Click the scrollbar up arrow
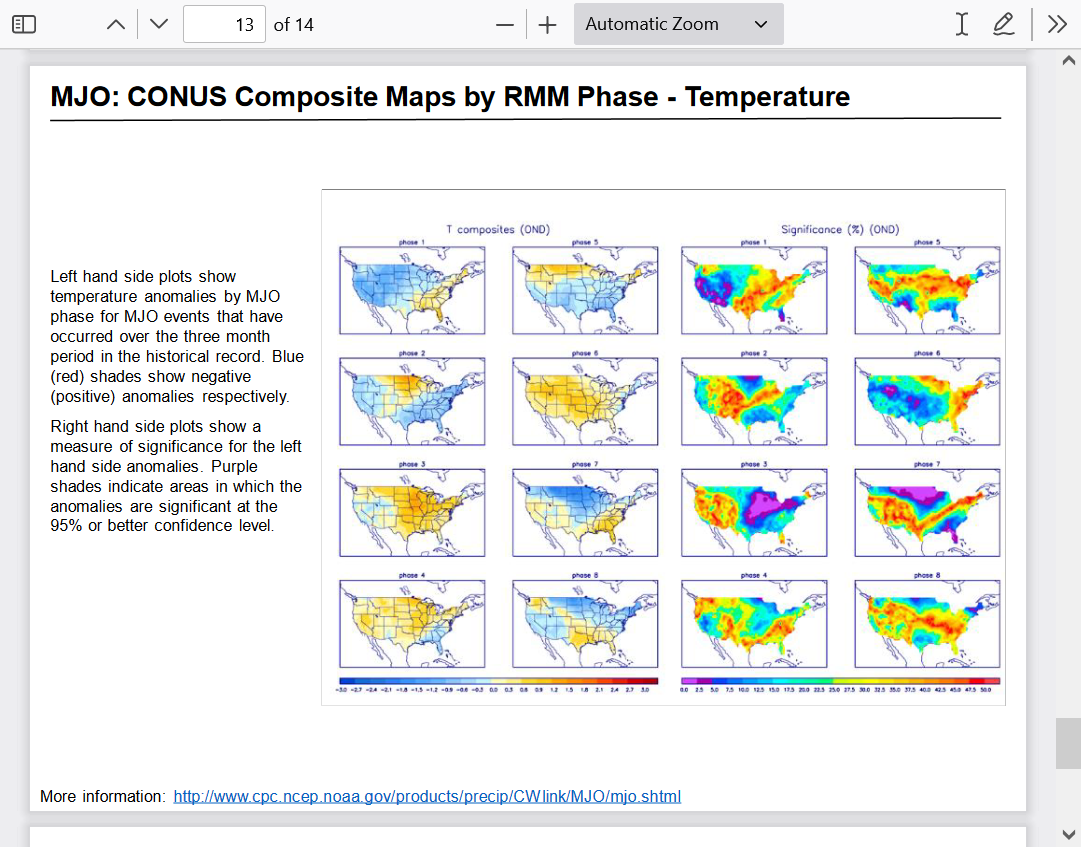The width and height of the screenshot is (1081, 847). (1067, 61)
